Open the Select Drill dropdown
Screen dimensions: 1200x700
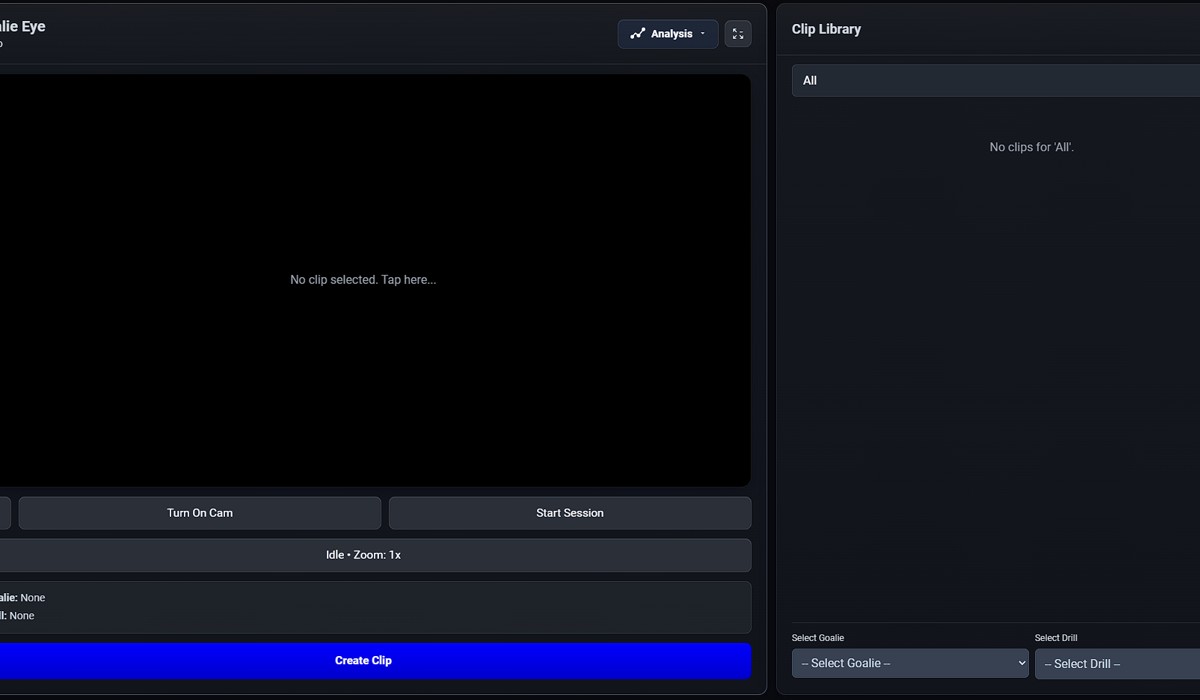1117,664
